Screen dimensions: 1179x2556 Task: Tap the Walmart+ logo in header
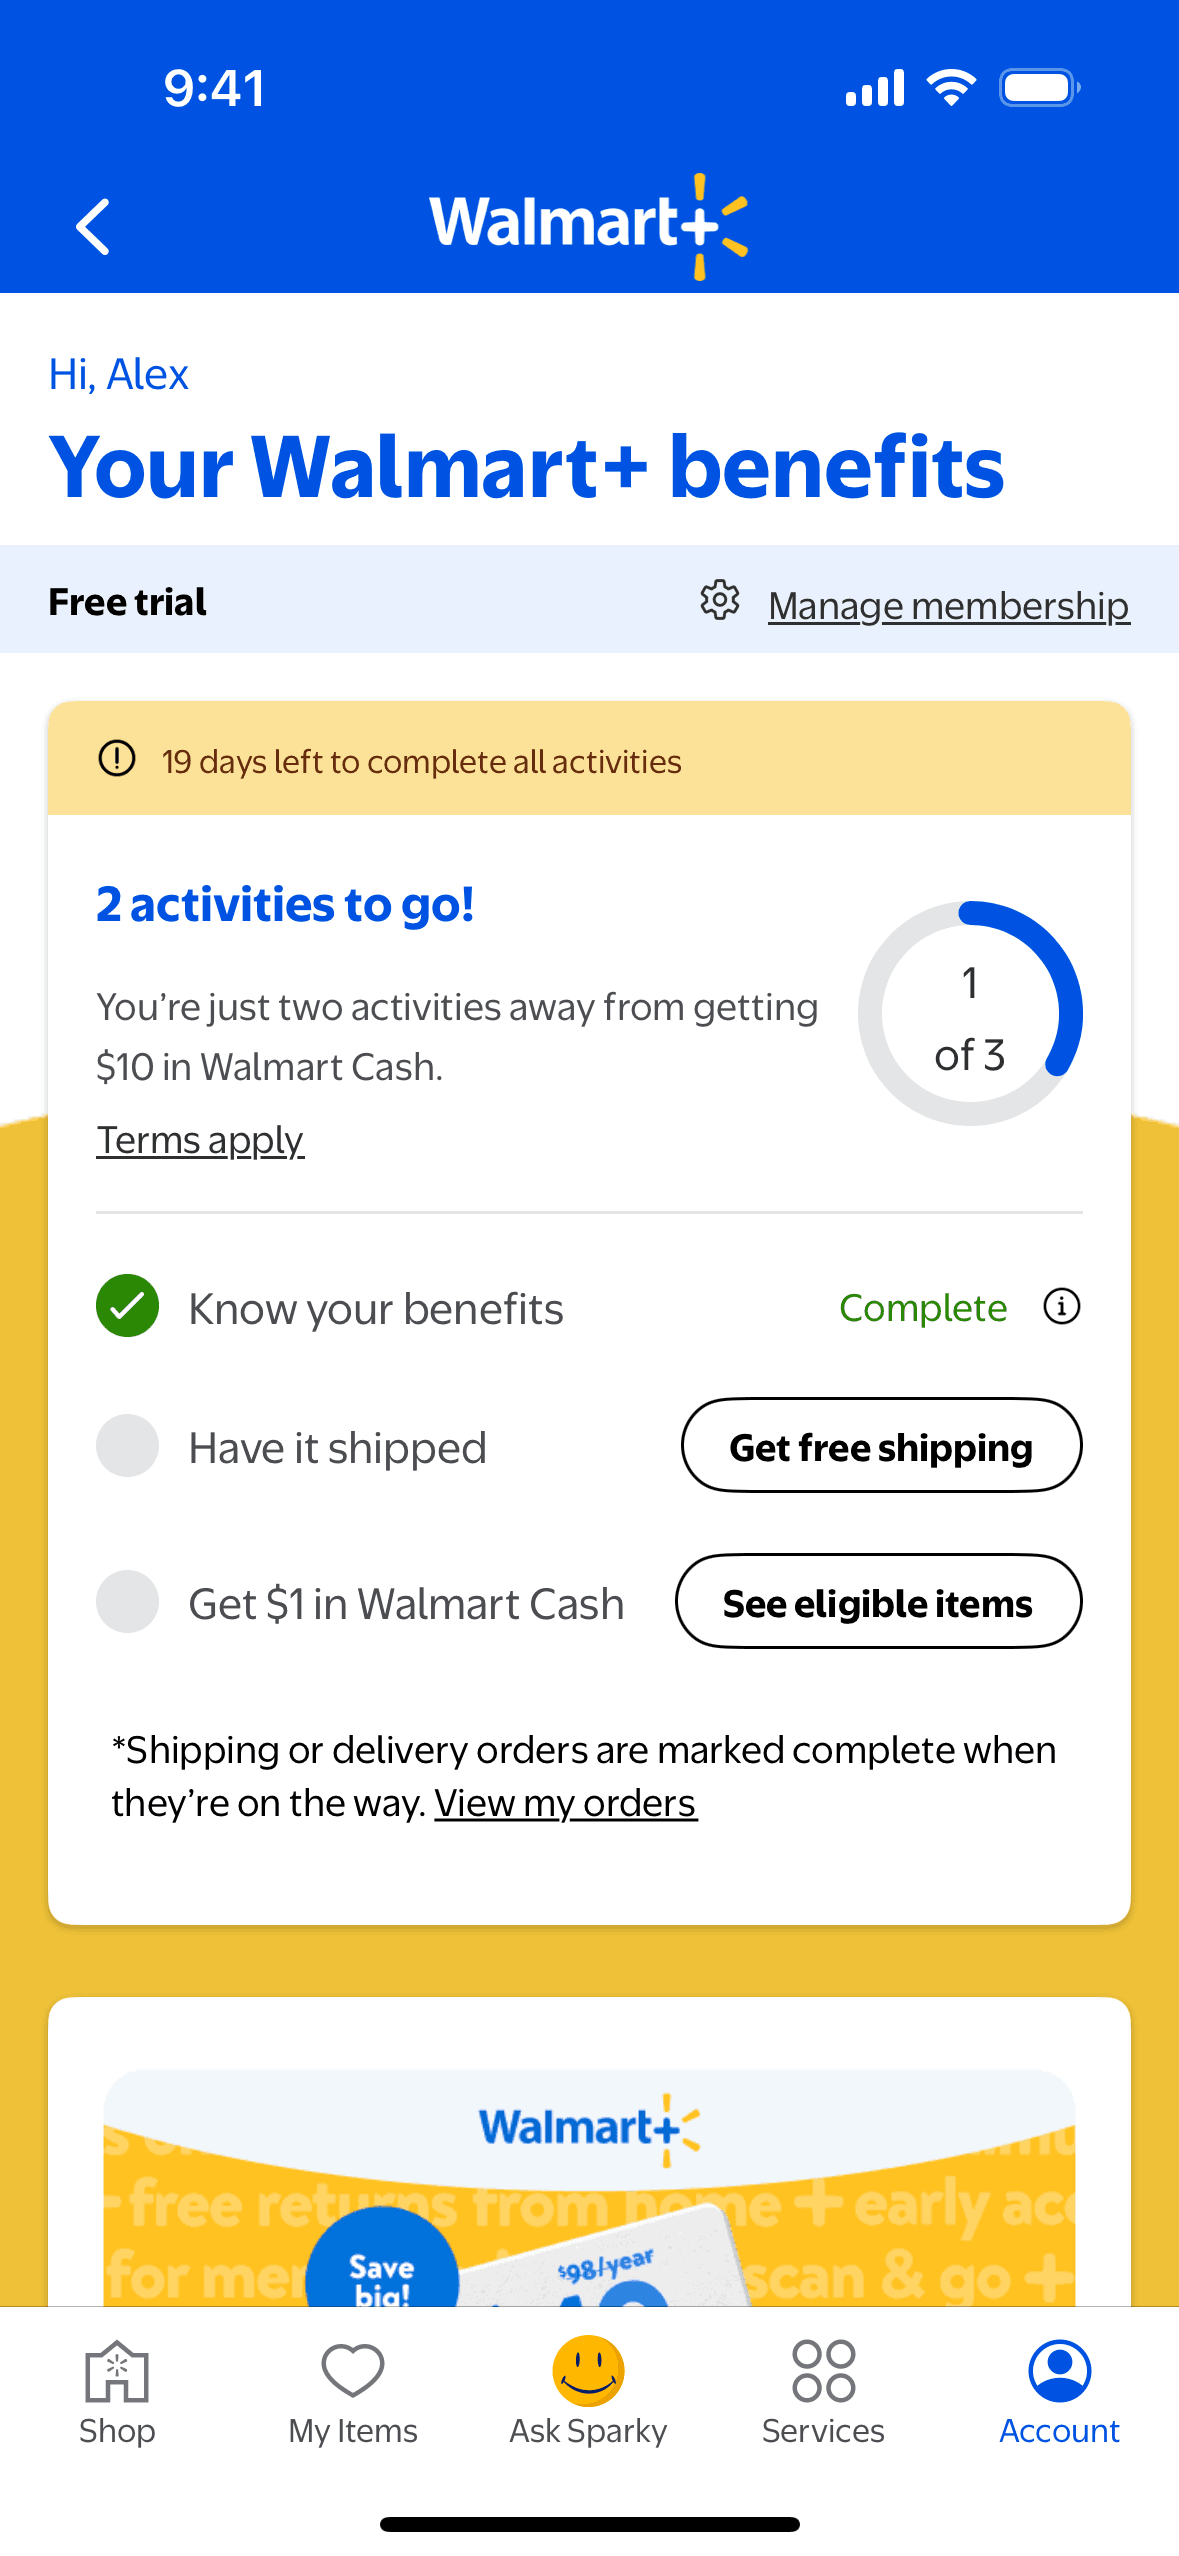[589, 224]
